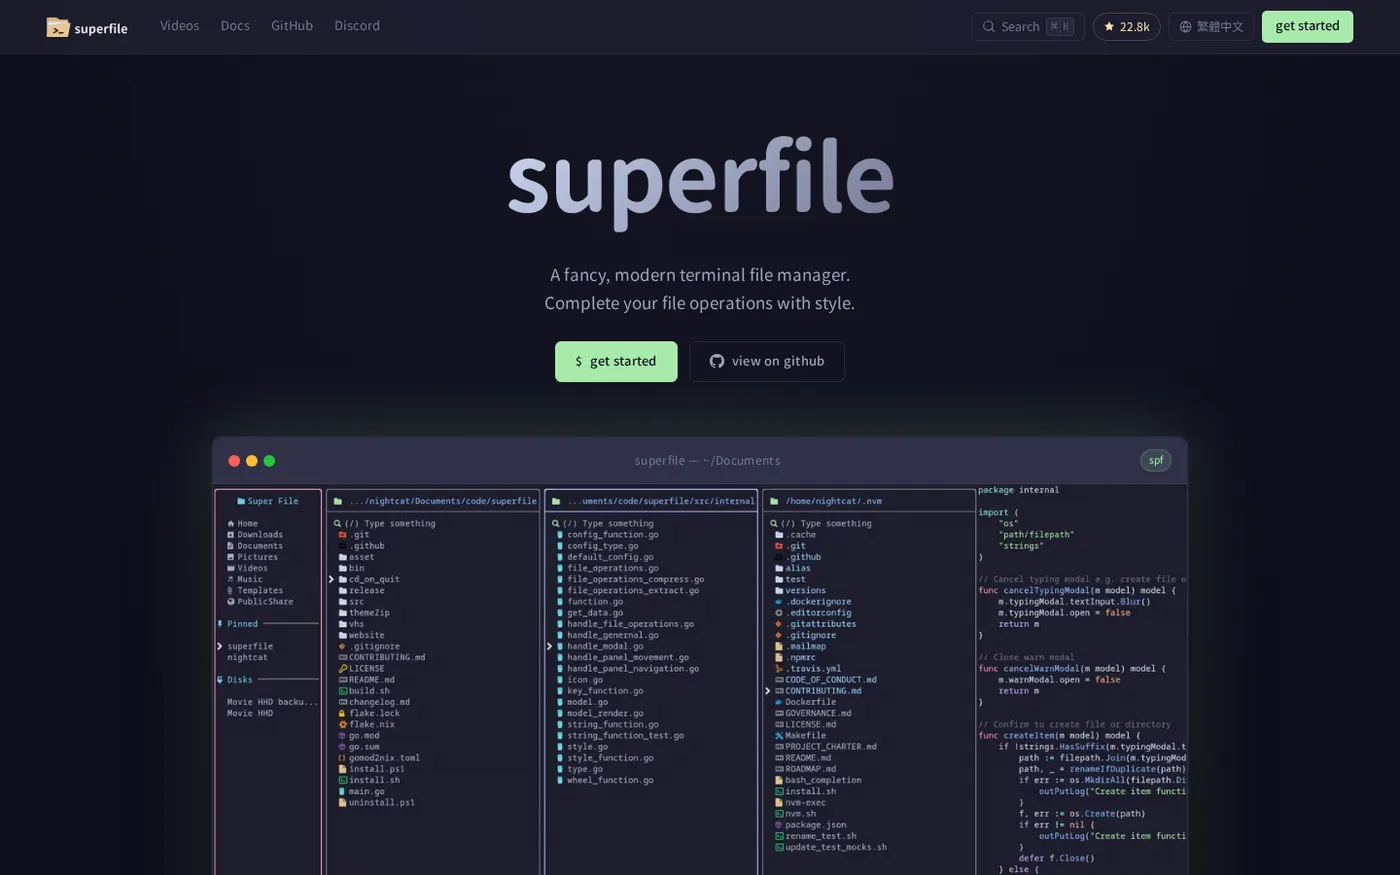This screenshot has width=1400, height=875.
Task: Open the GitHub link in navbar
Action: point(292,26)
